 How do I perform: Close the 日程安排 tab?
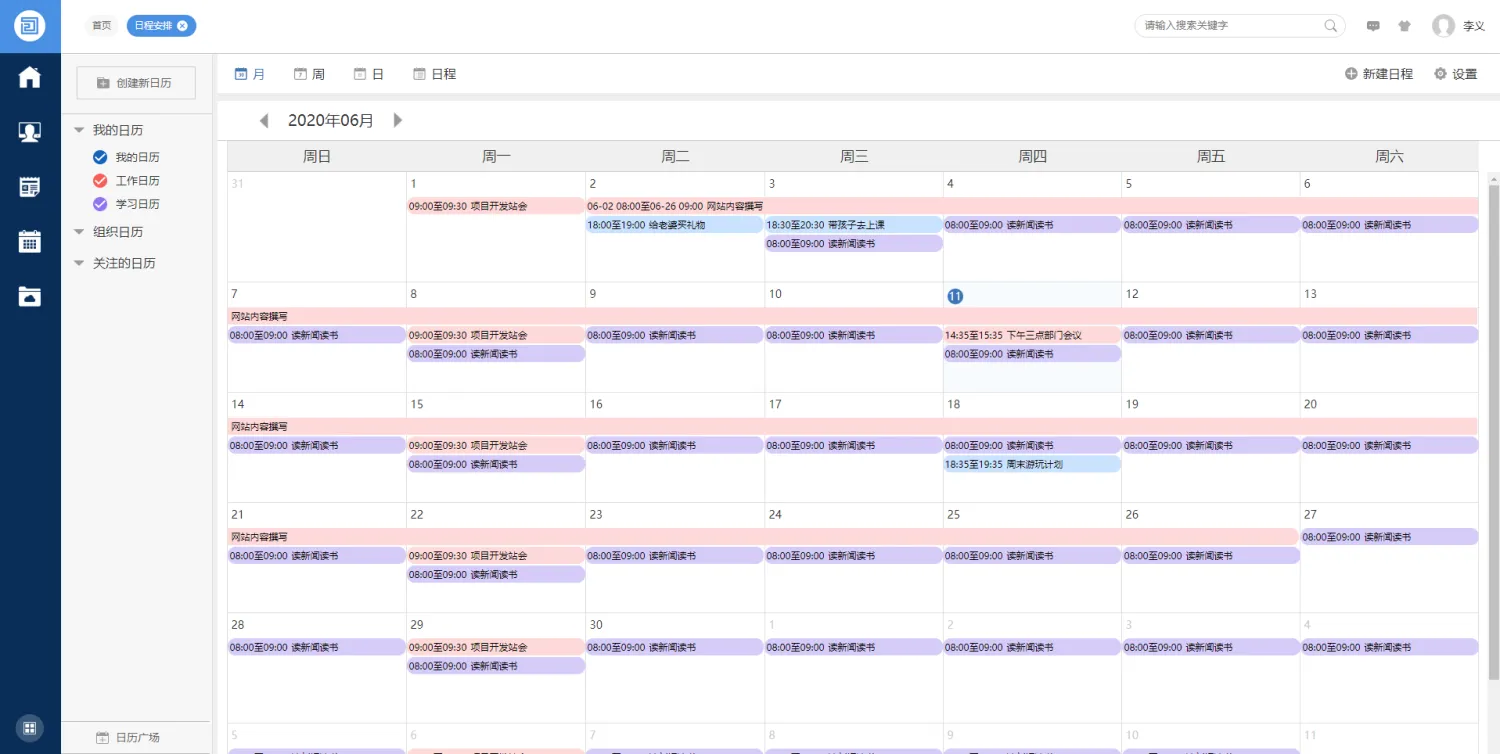click(x=182, y=26)
